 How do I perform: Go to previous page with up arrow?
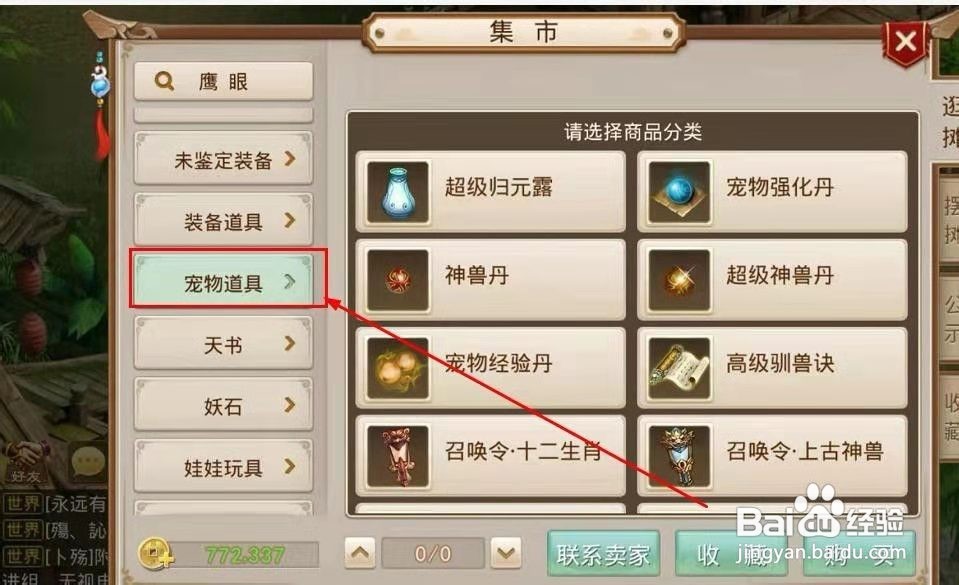click(360, 553)
